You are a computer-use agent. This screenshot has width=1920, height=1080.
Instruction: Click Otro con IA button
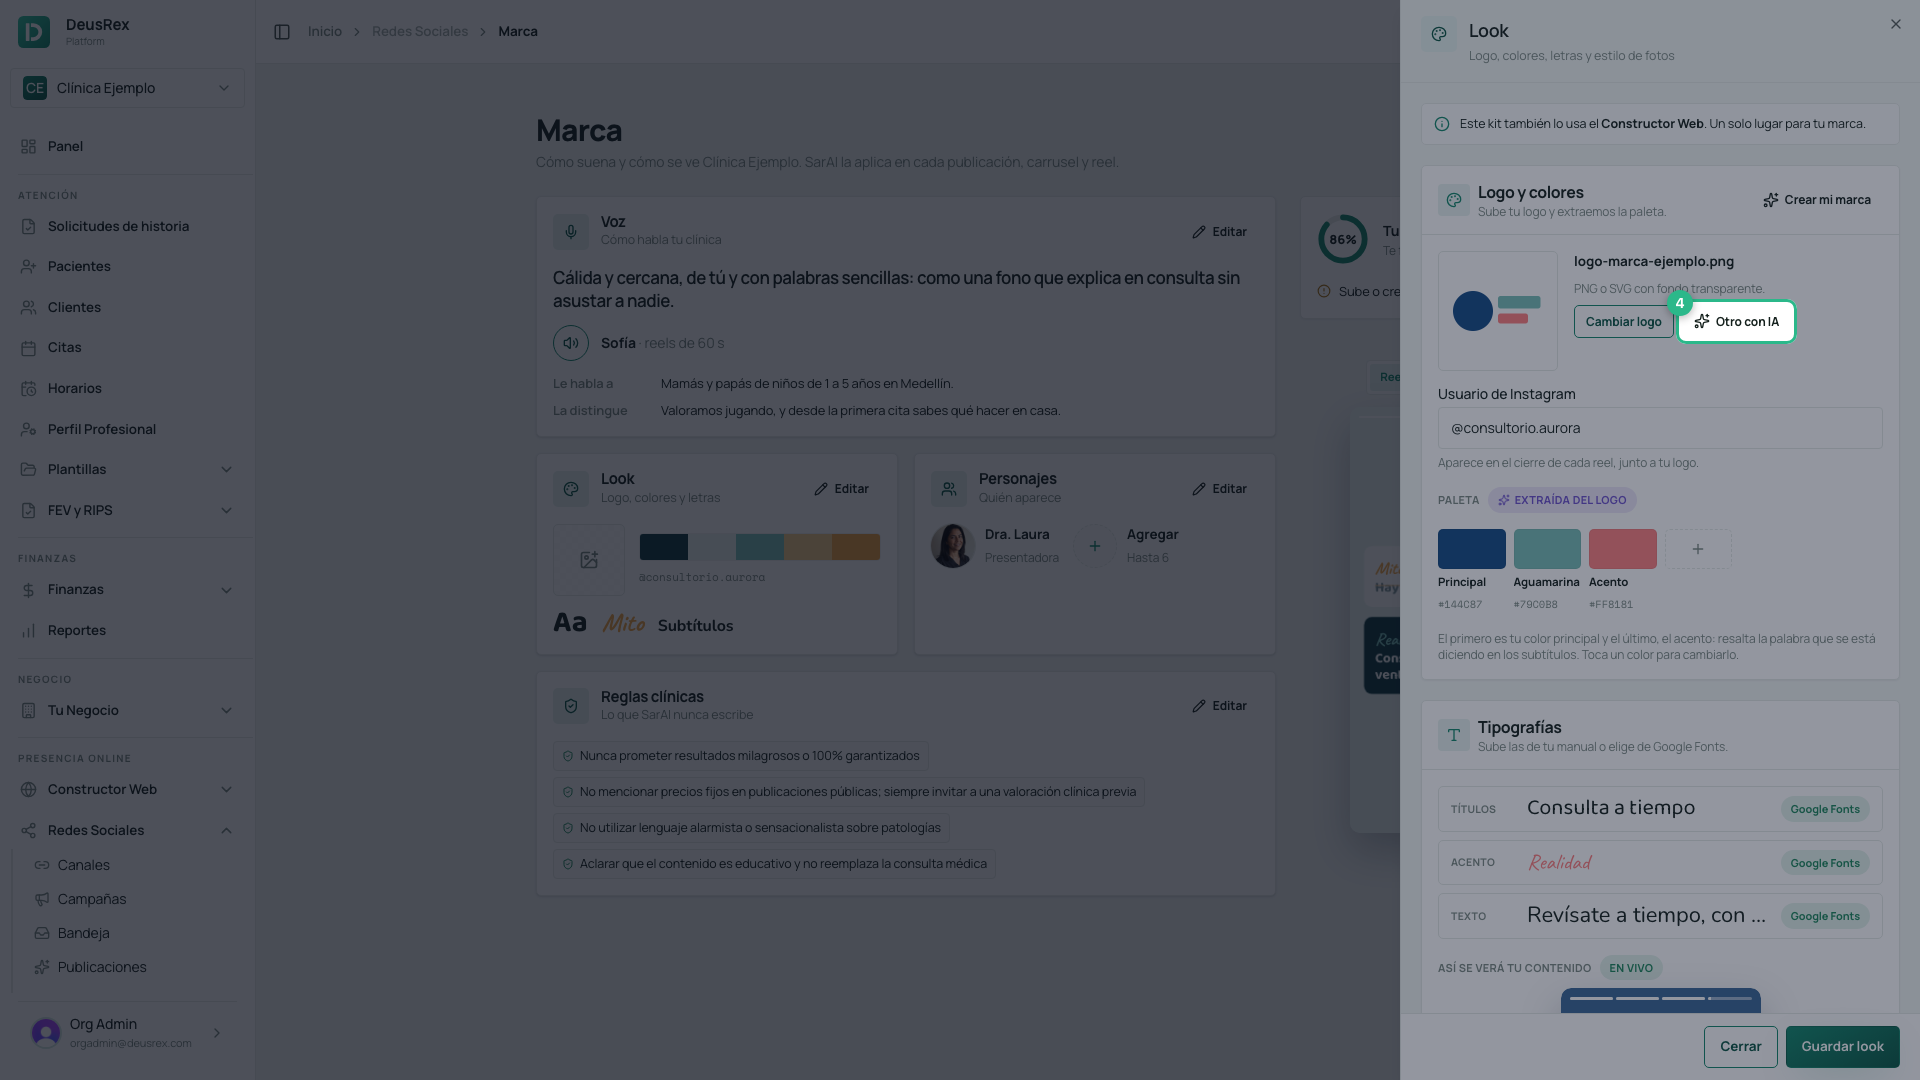coord(1736,322)
